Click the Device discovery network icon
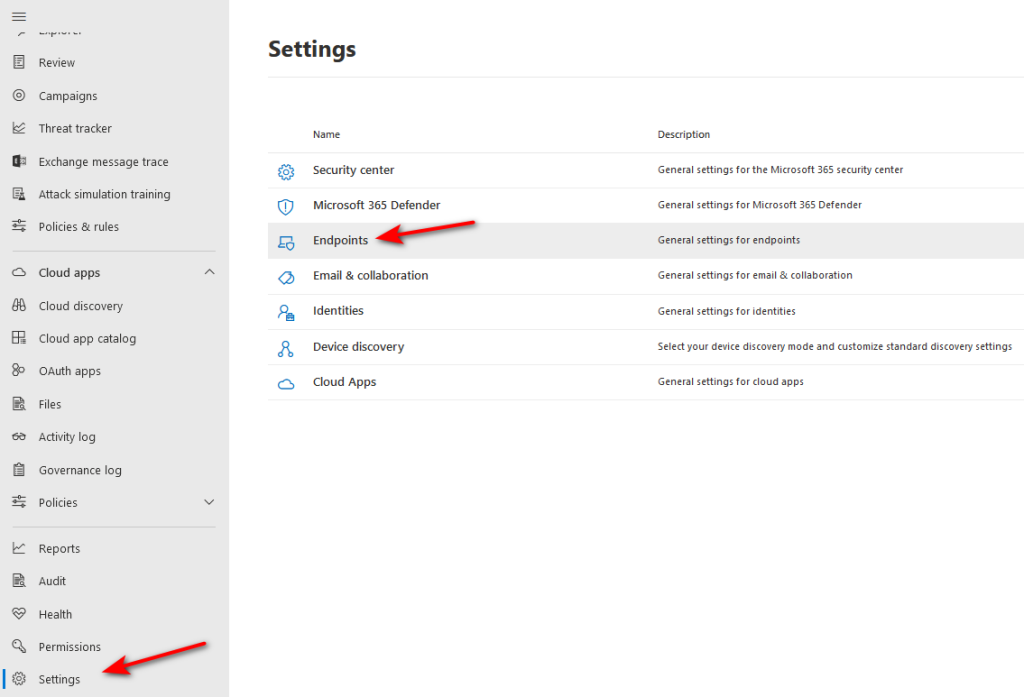 coord(286,349)
